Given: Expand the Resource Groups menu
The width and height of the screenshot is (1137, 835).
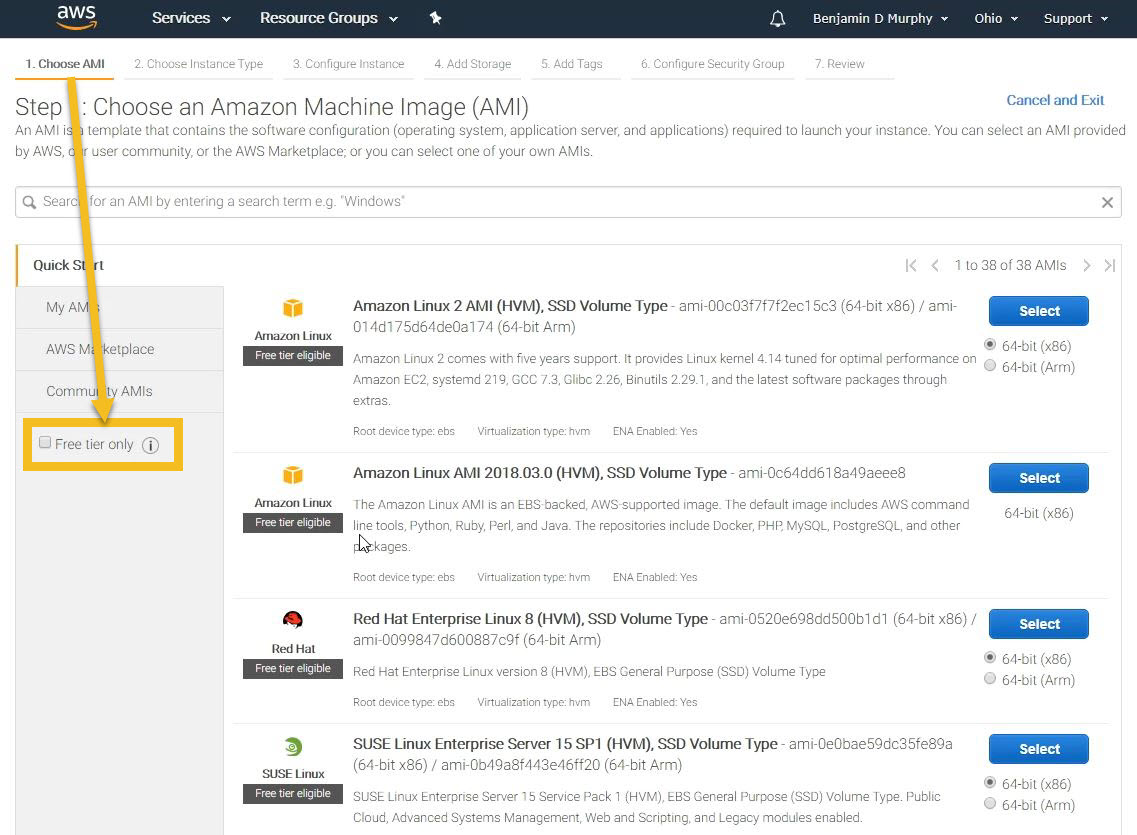Looking at the screenshot, I should pos(328,18).
